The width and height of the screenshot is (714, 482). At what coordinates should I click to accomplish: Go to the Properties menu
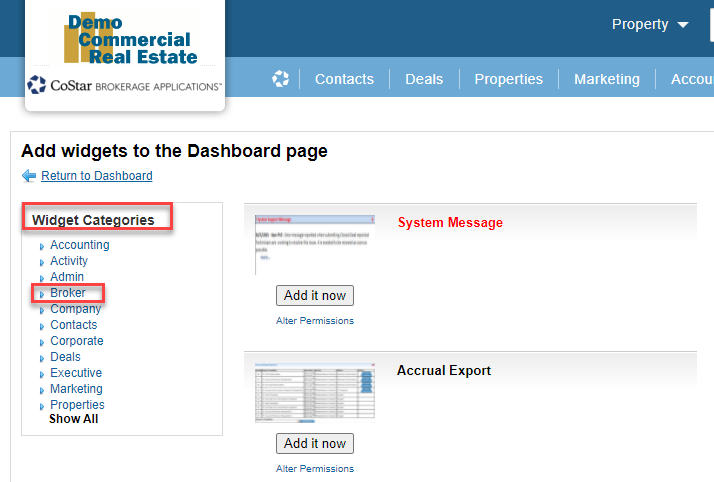click(508, 79)
